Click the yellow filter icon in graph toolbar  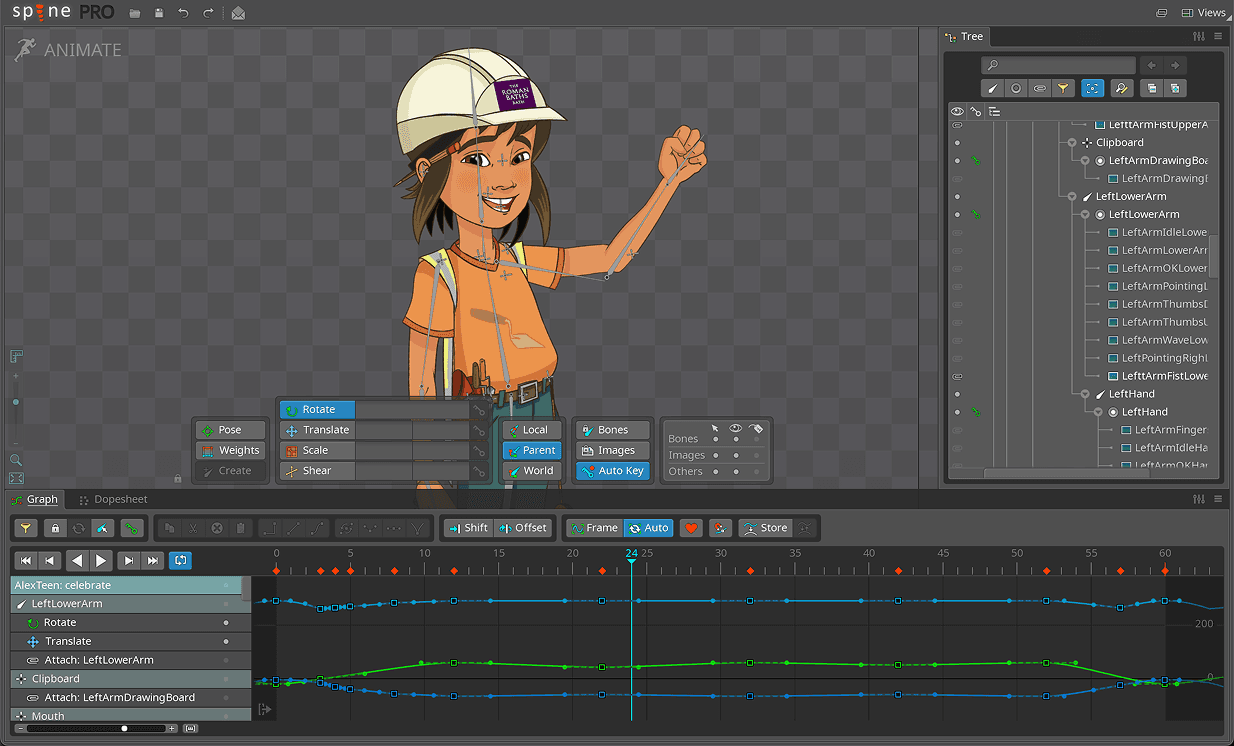tap(27, 528)
